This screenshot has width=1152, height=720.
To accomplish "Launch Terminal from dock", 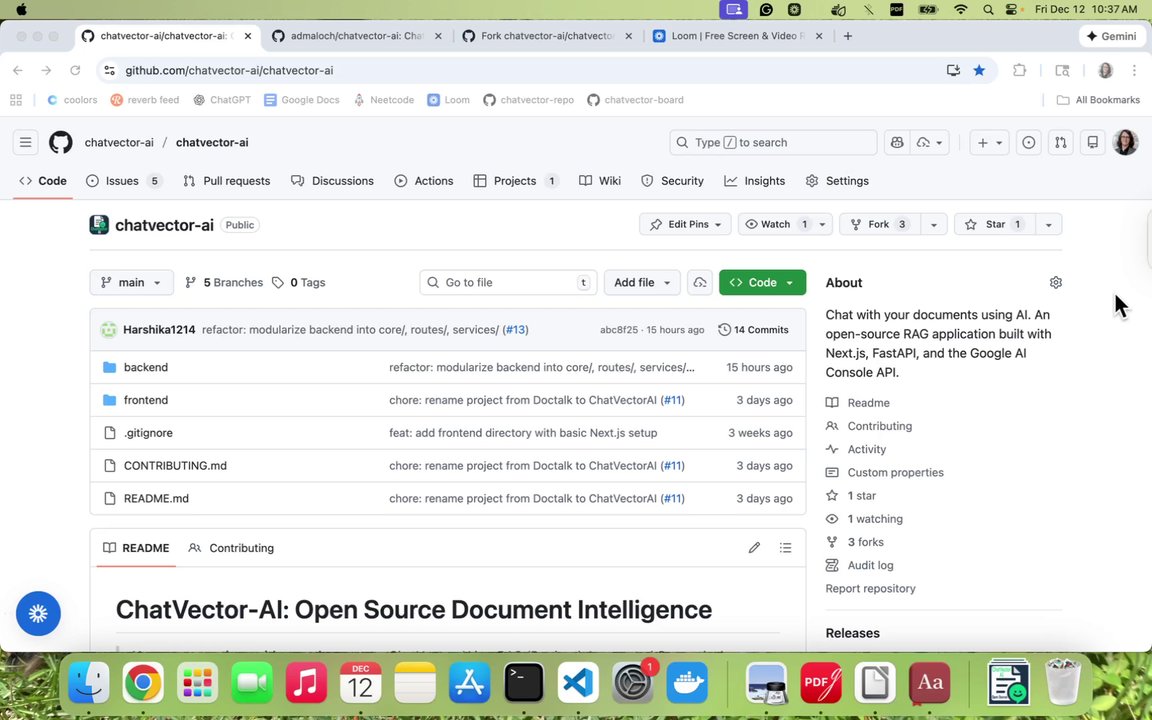I will point(524,683).
